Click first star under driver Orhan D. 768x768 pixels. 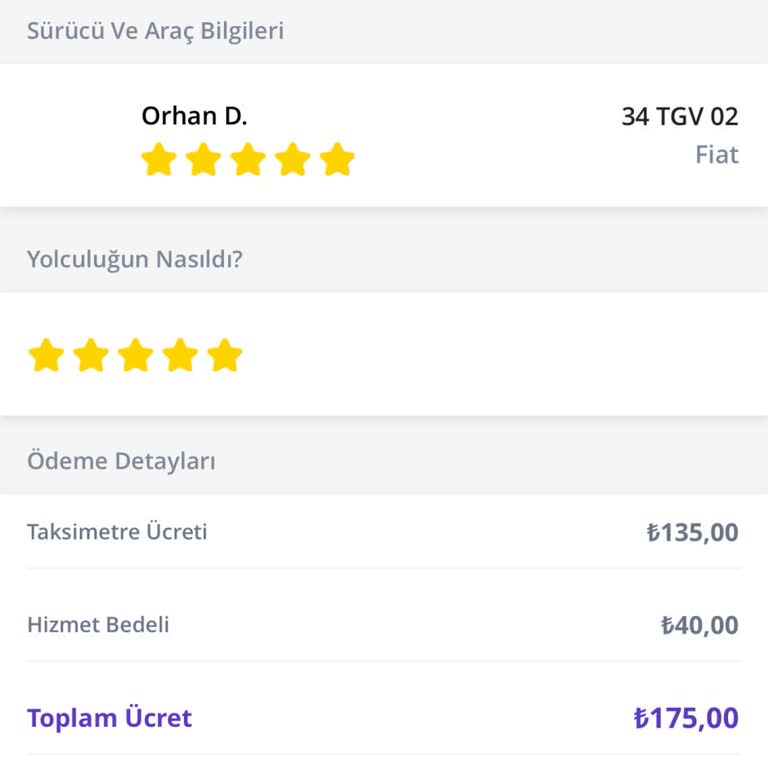tap(158, 160)
